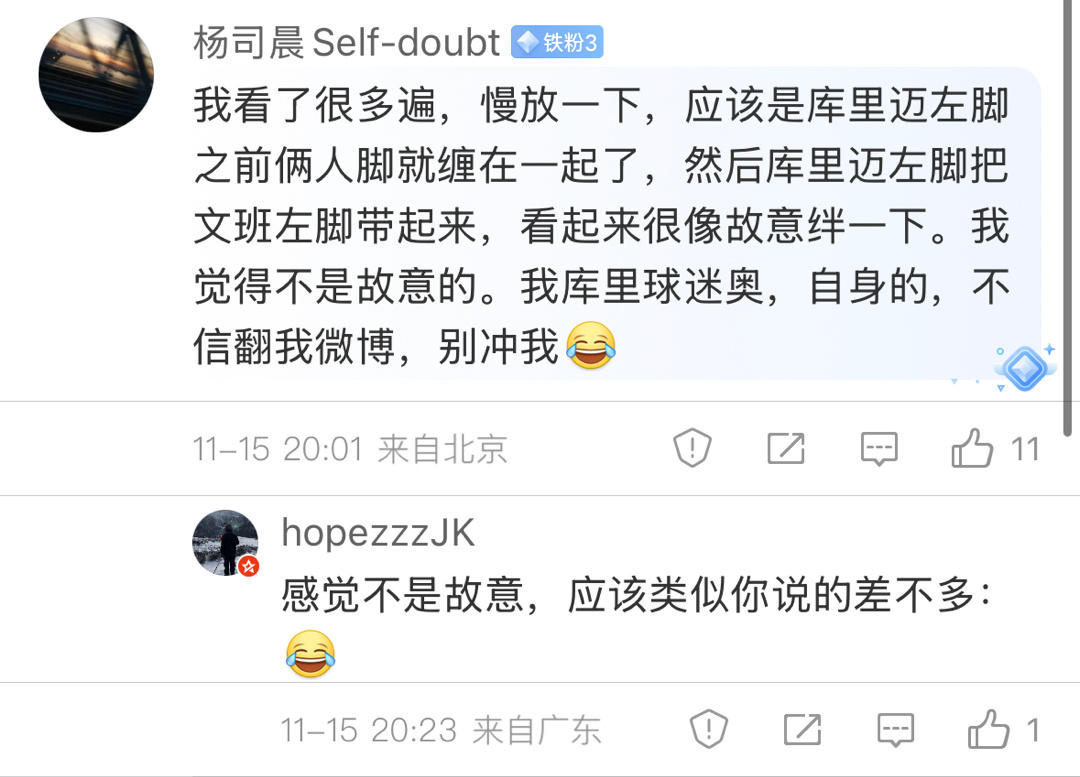Tap repost icon on the 11-15 20:01 comment
1080x777 pixels.
click(x=786, y=448)
